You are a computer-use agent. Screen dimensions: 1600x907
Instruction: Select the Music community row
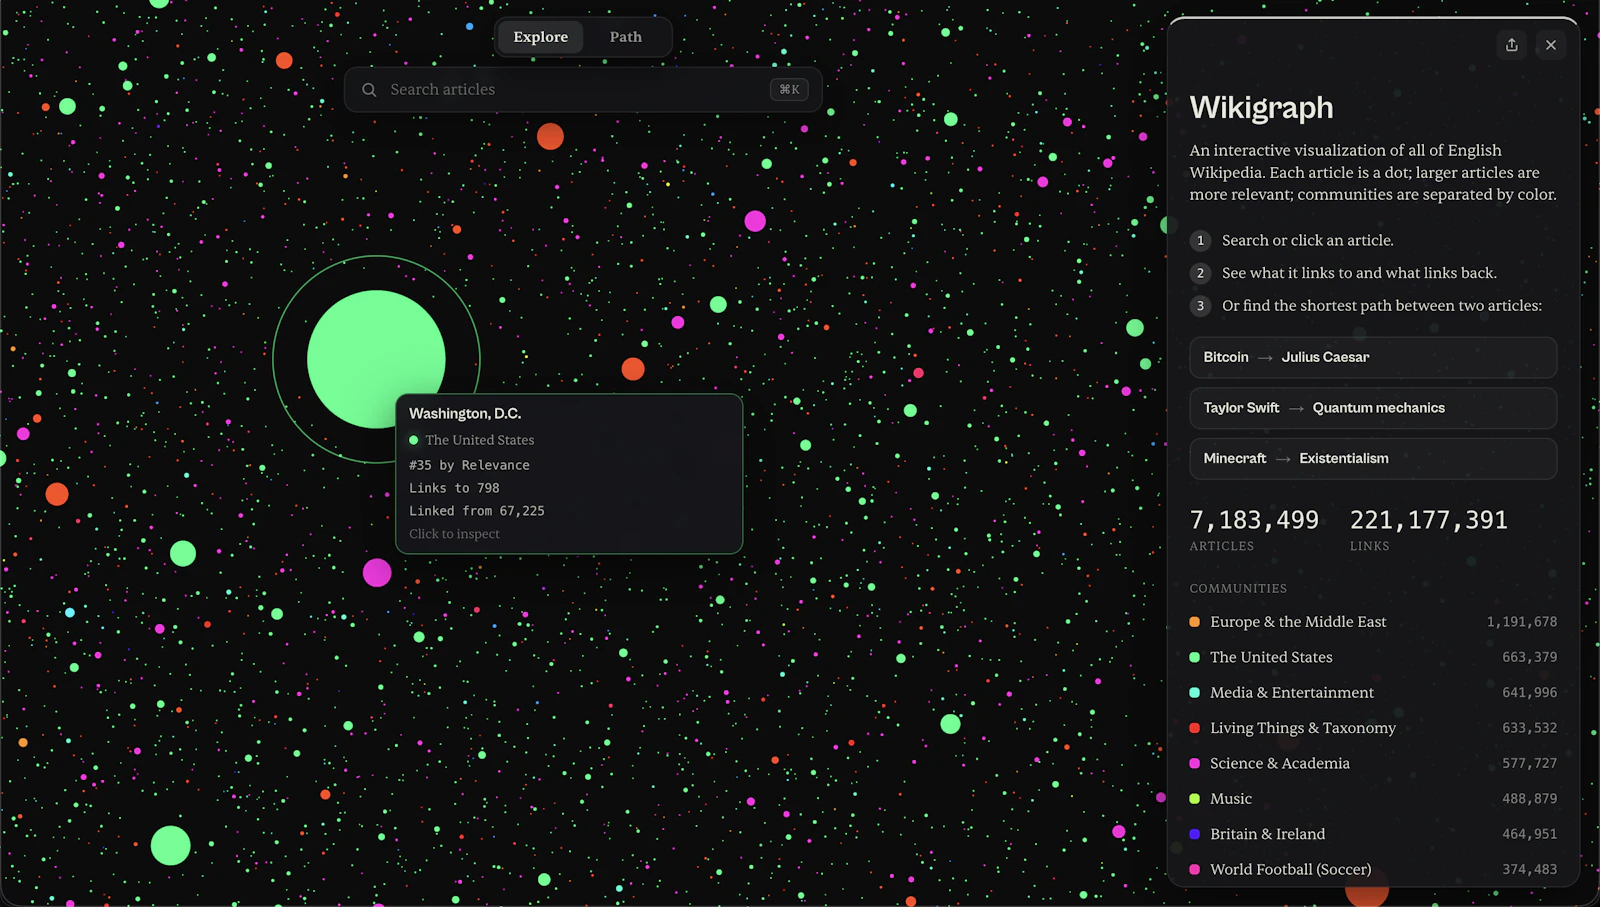coord(1373,799)
